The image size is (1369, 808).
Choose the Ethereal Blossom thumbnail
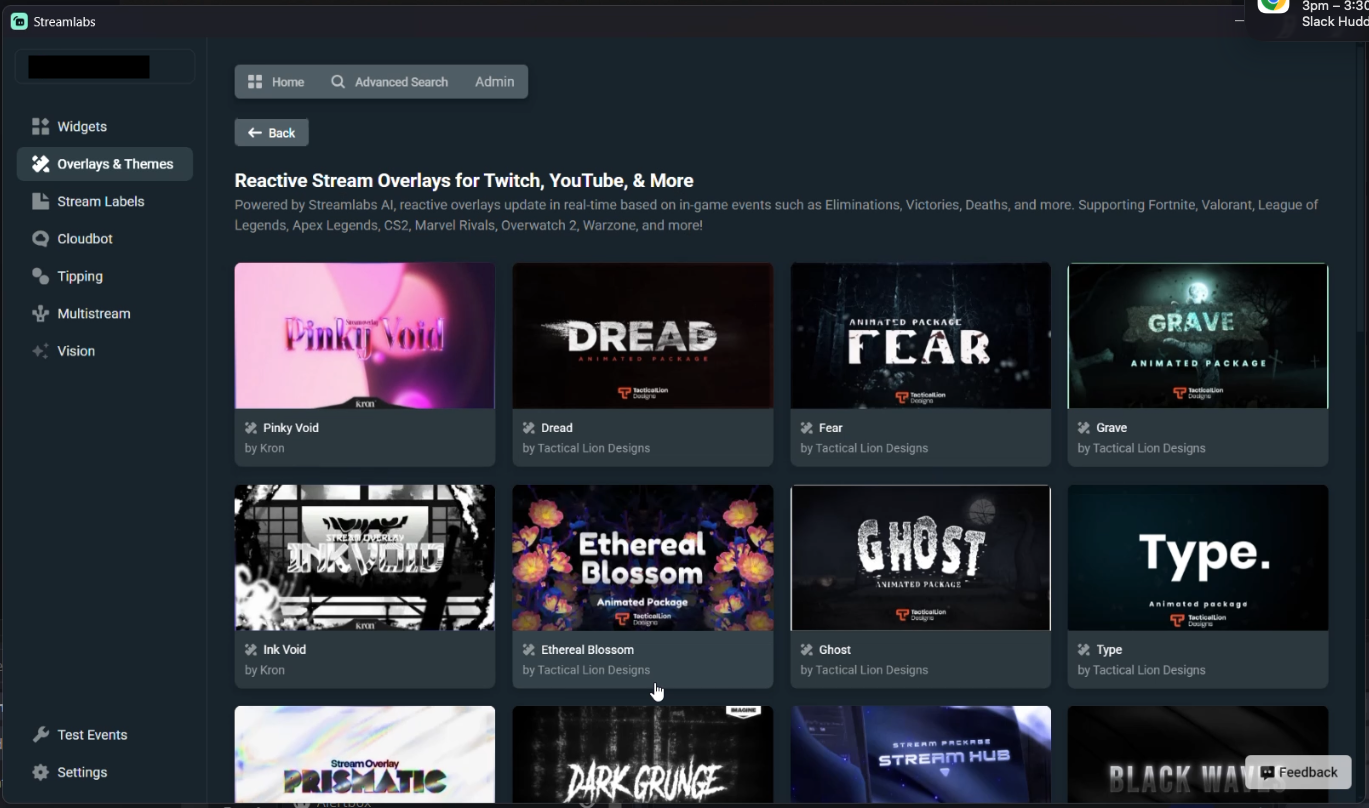tap(643, 558)
